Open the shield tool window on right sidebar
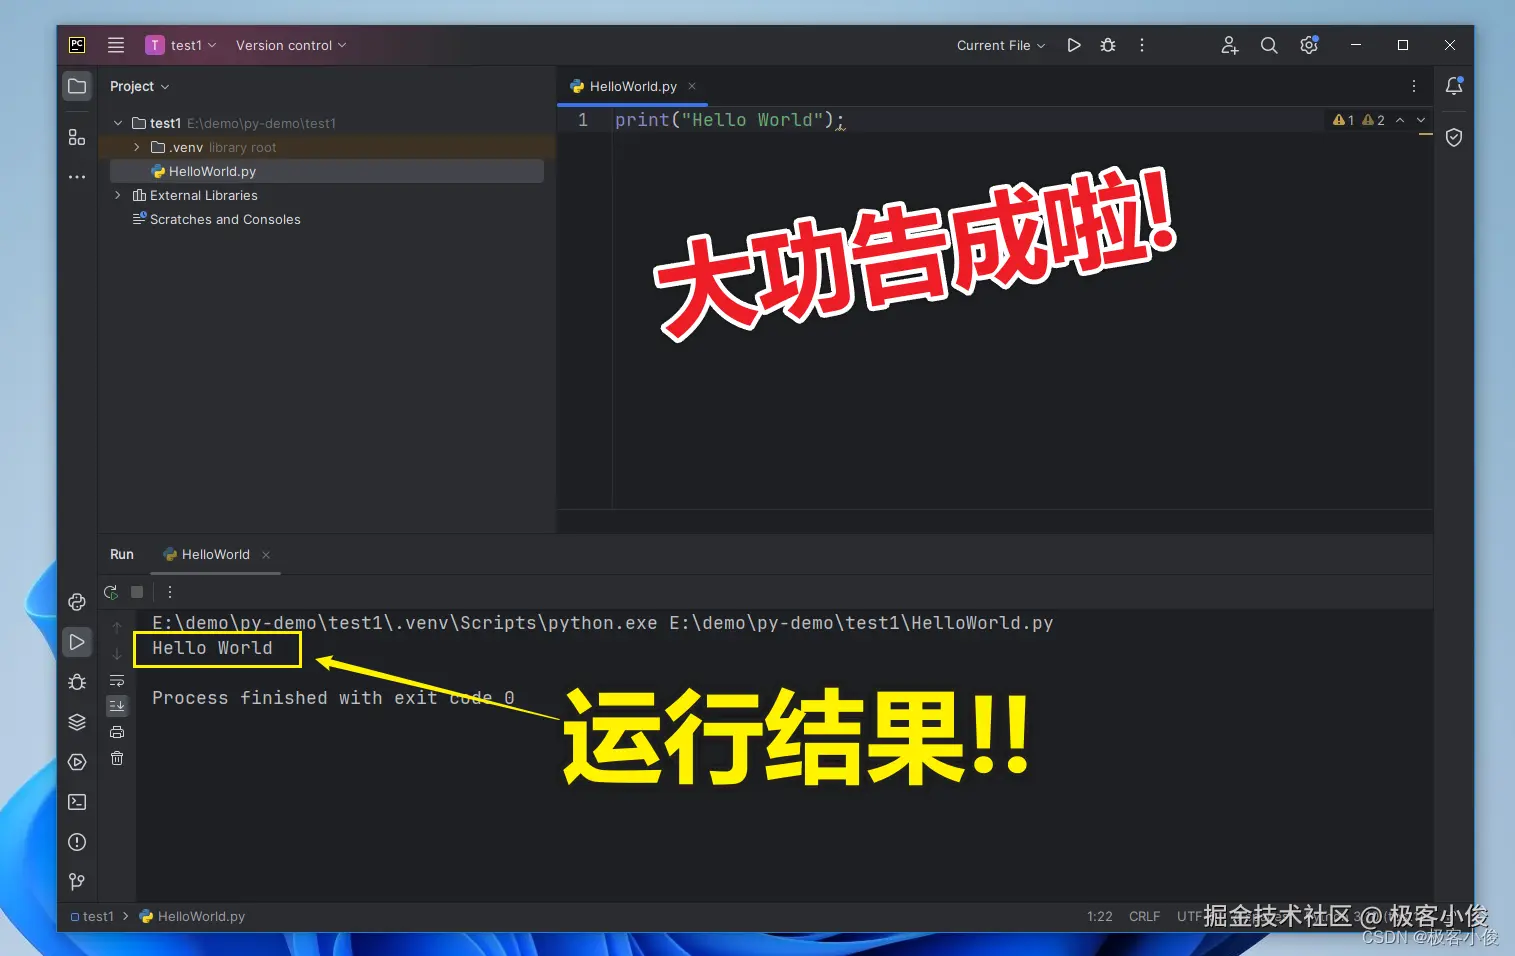The width and height of the screenshot is (1515, 956). pyautogui.click(x=1454, y=137)
